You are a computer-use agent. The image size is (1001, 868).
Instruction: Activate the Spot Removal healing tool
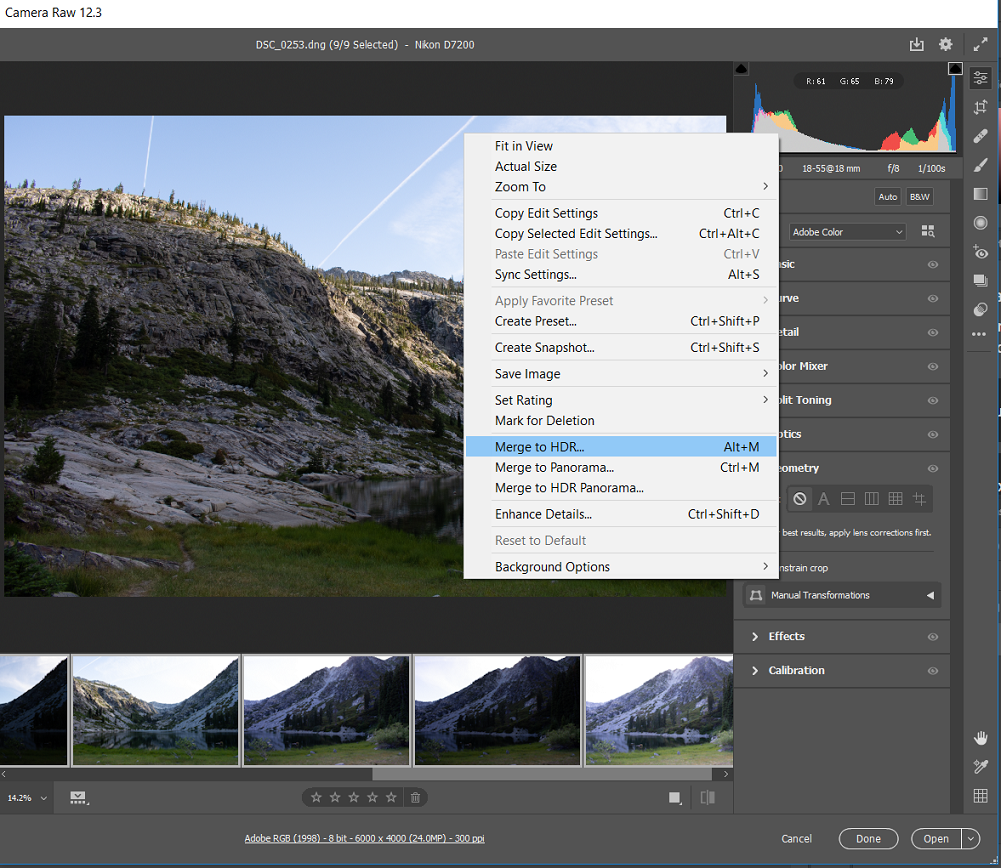[980, 136]
